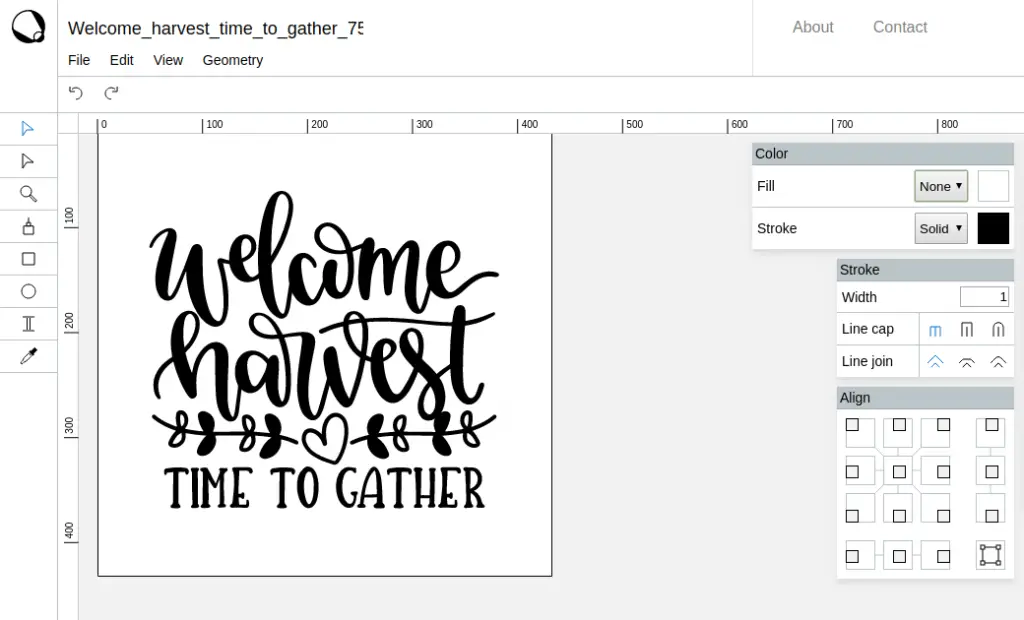Open the Edit menu
The width and height of the screenshot is (1024, 620).
click(x=121, y=60)
